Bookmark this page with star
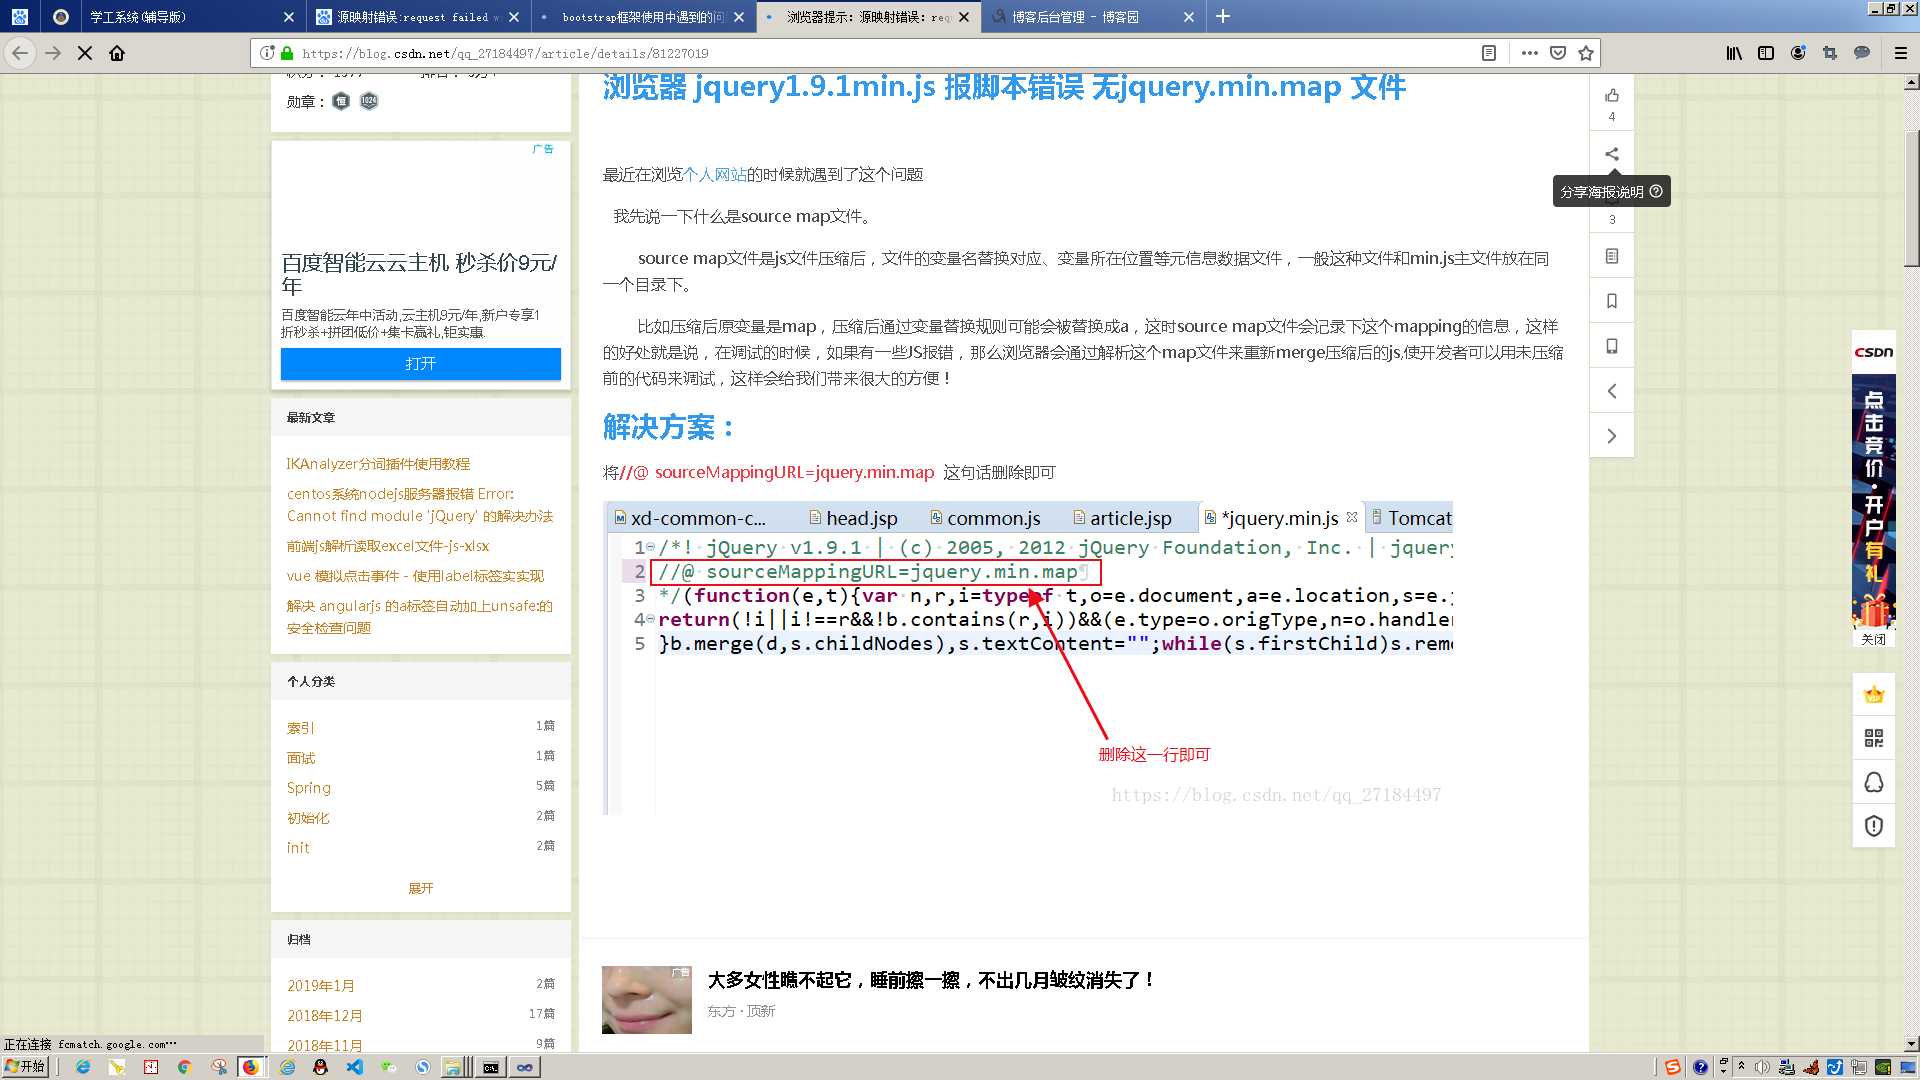Image resolution: width=1920 pixels, height=1080 pixels. click(x=1585, y=53)
